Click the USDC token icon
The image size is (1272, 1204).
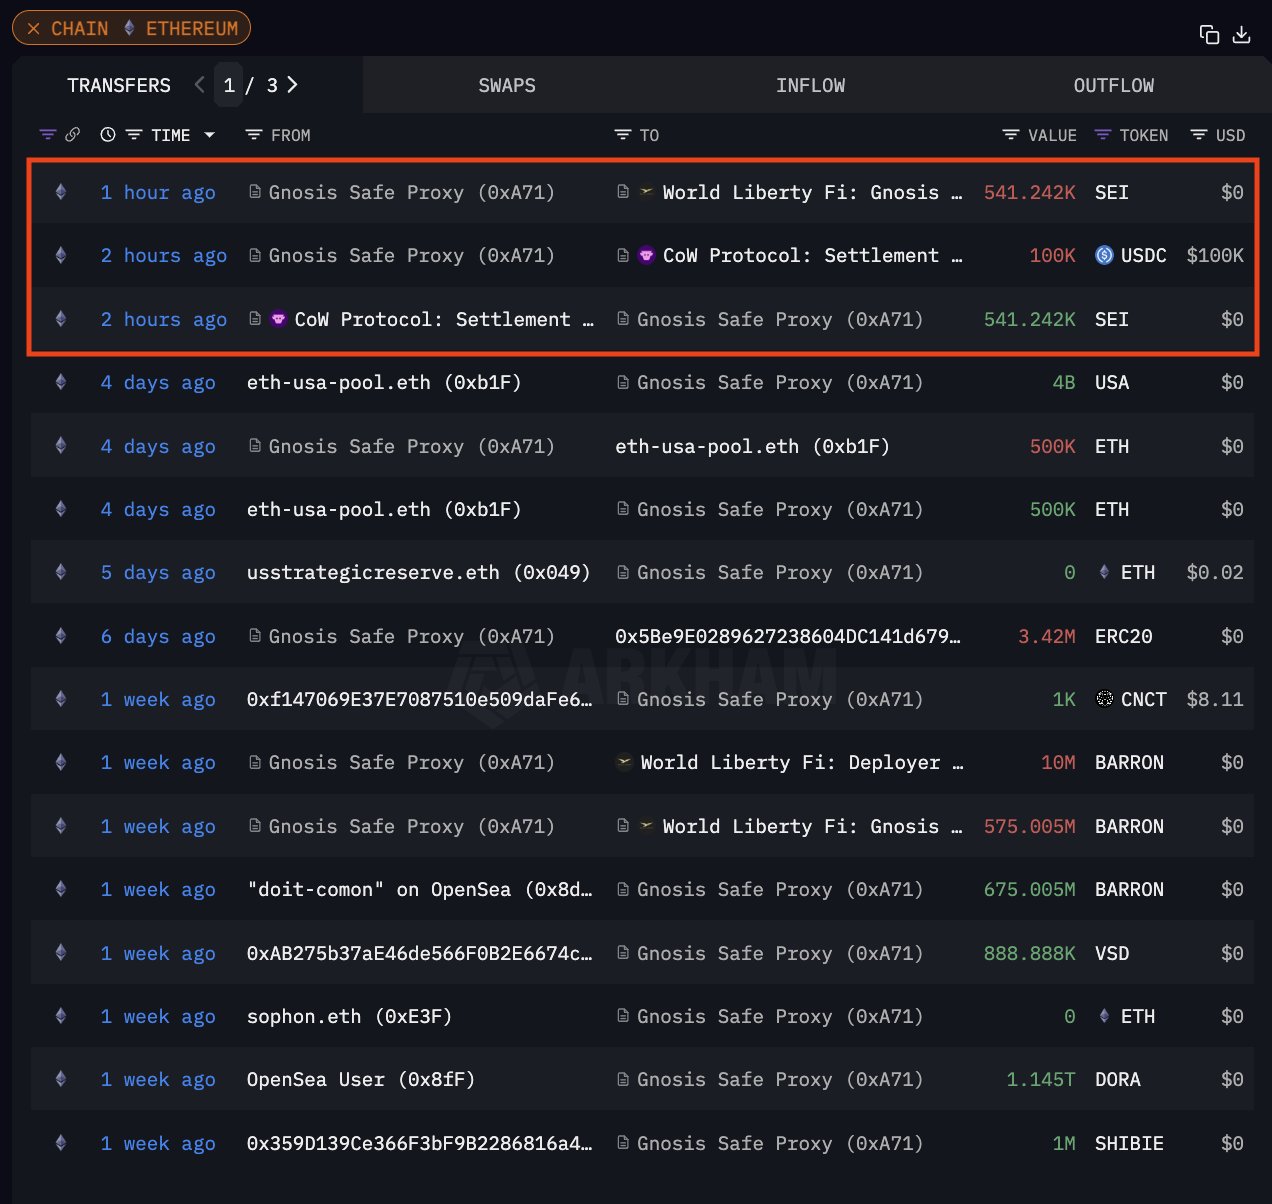1104,255
